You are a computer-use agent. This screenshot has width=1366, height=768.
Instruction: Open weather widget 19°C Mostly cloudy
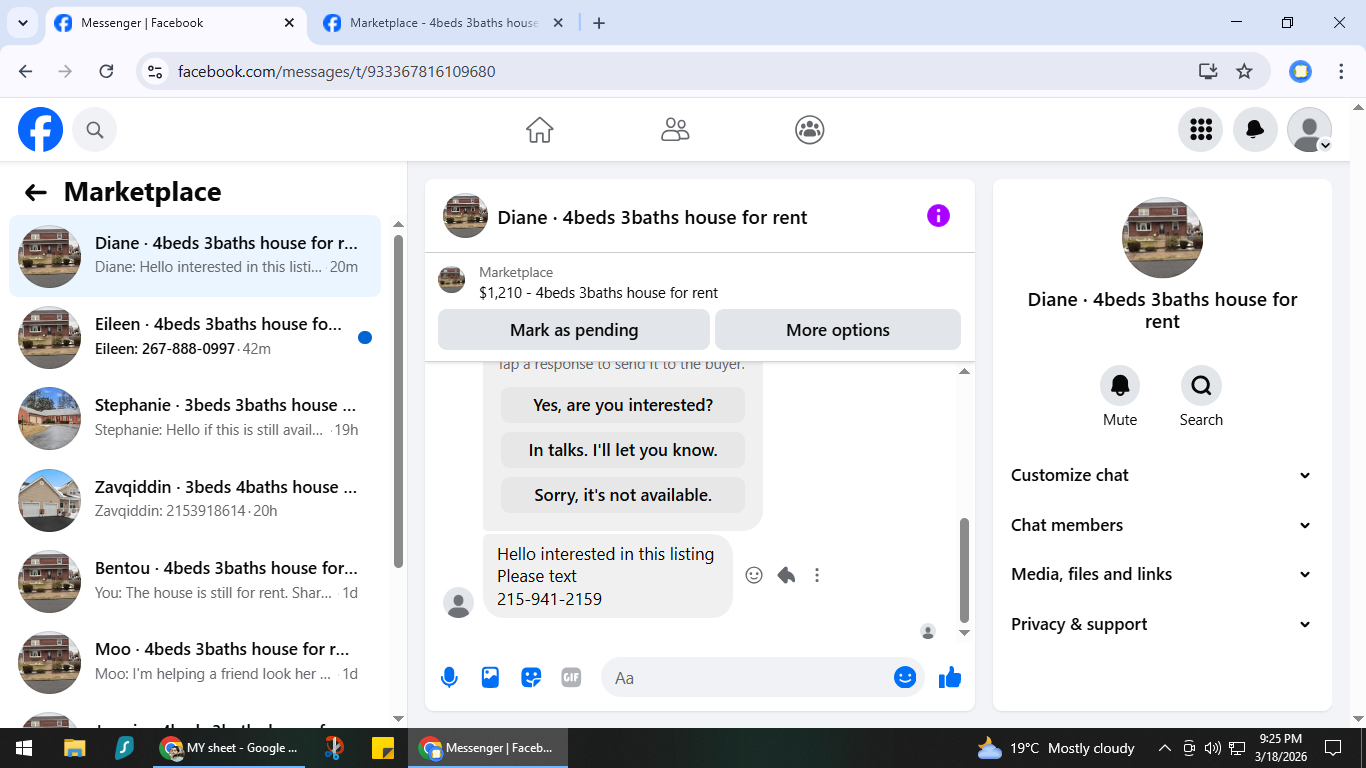(1056, 748)
